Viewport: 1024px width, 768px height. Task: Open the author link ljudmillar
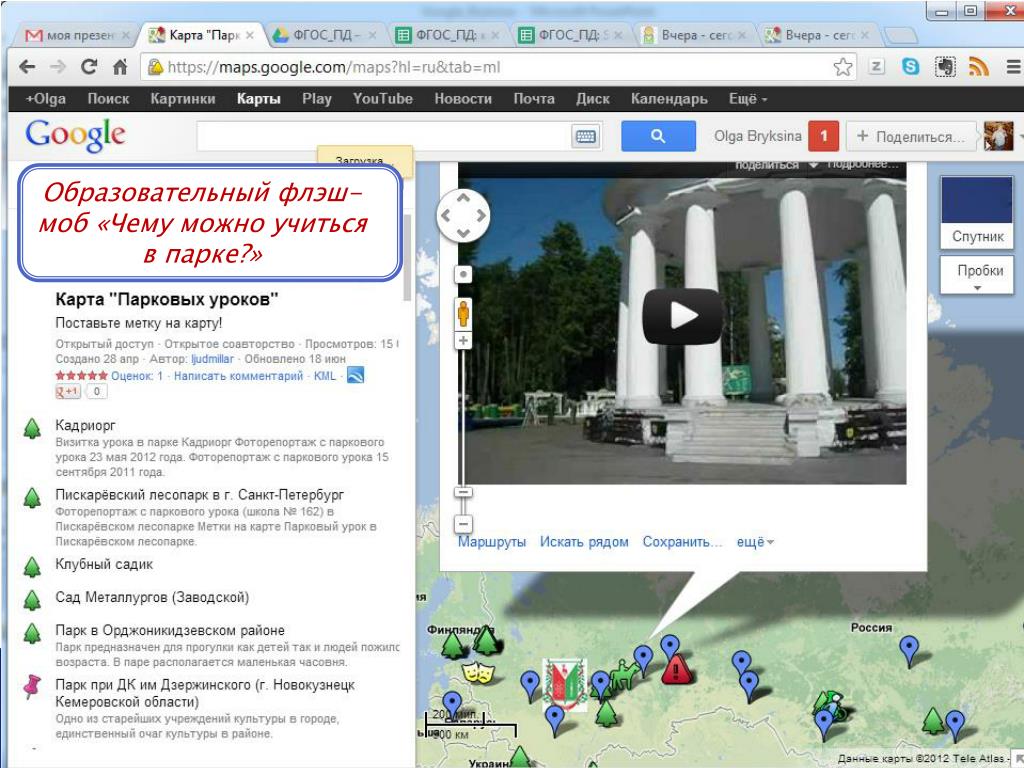[x=212, y=359]
